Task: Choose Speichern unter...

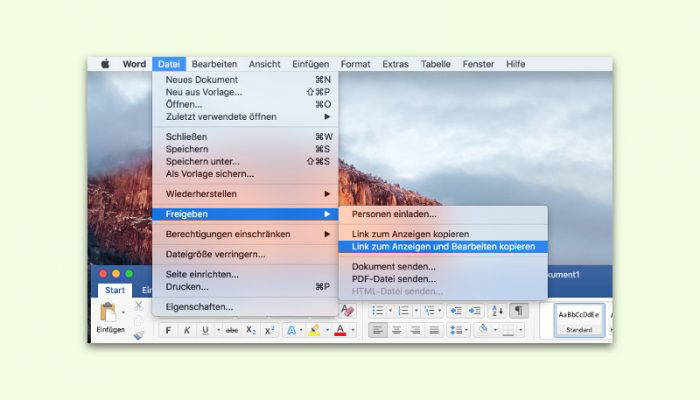Action: [x=245, y=161]
